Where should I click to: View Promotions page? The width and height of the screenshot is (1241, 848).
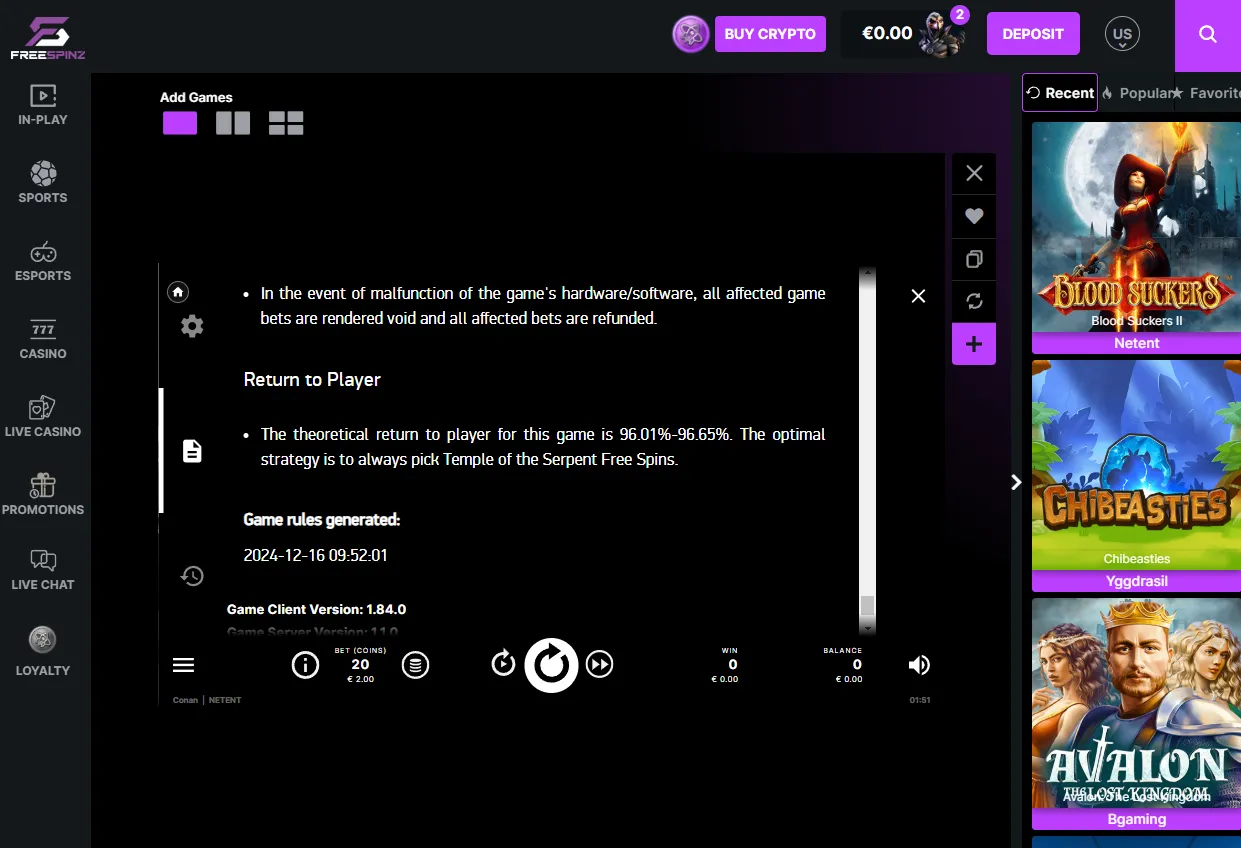(x=43, y=495)
